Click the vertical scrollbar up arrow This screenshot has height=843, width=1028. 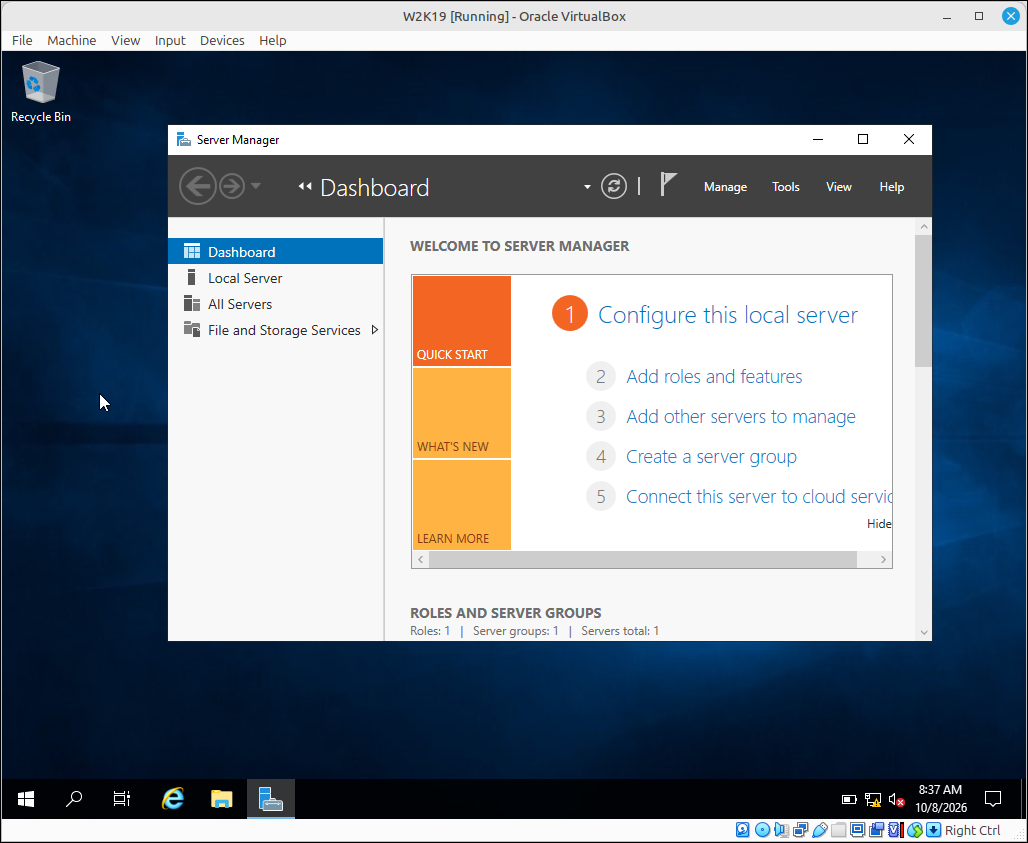point(924,227)
